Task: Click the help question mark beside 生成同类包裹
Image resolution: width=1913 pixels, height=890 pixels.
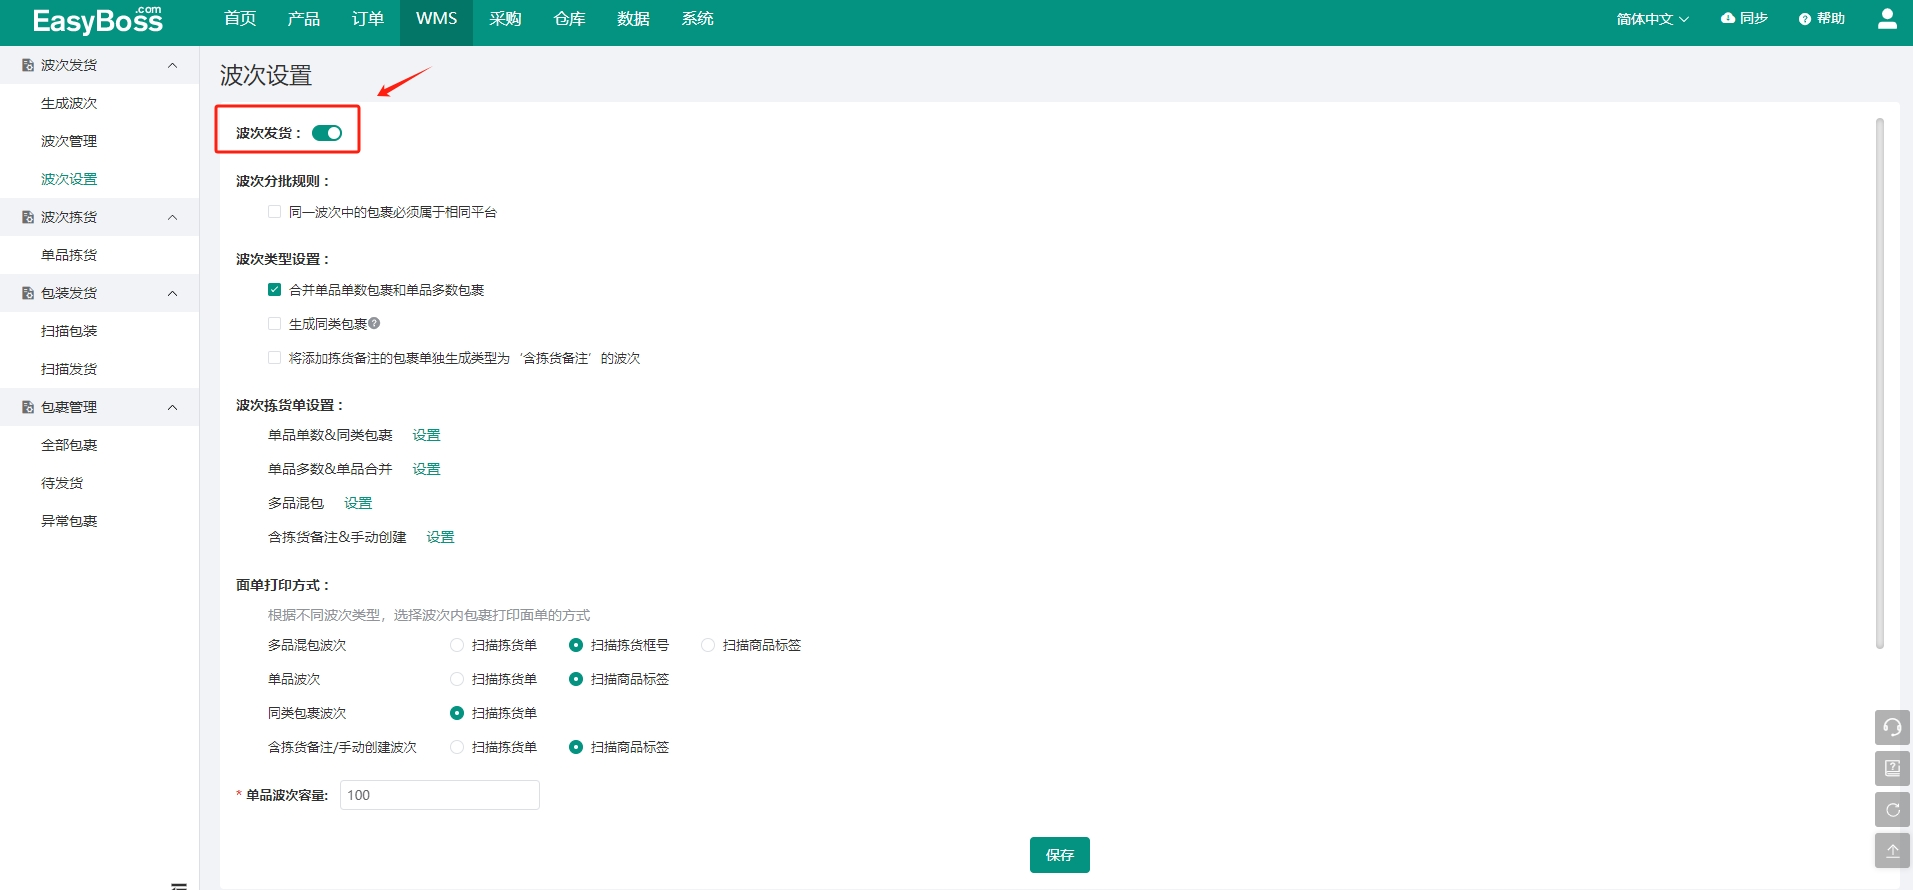Action: click(x=374, y=323)
